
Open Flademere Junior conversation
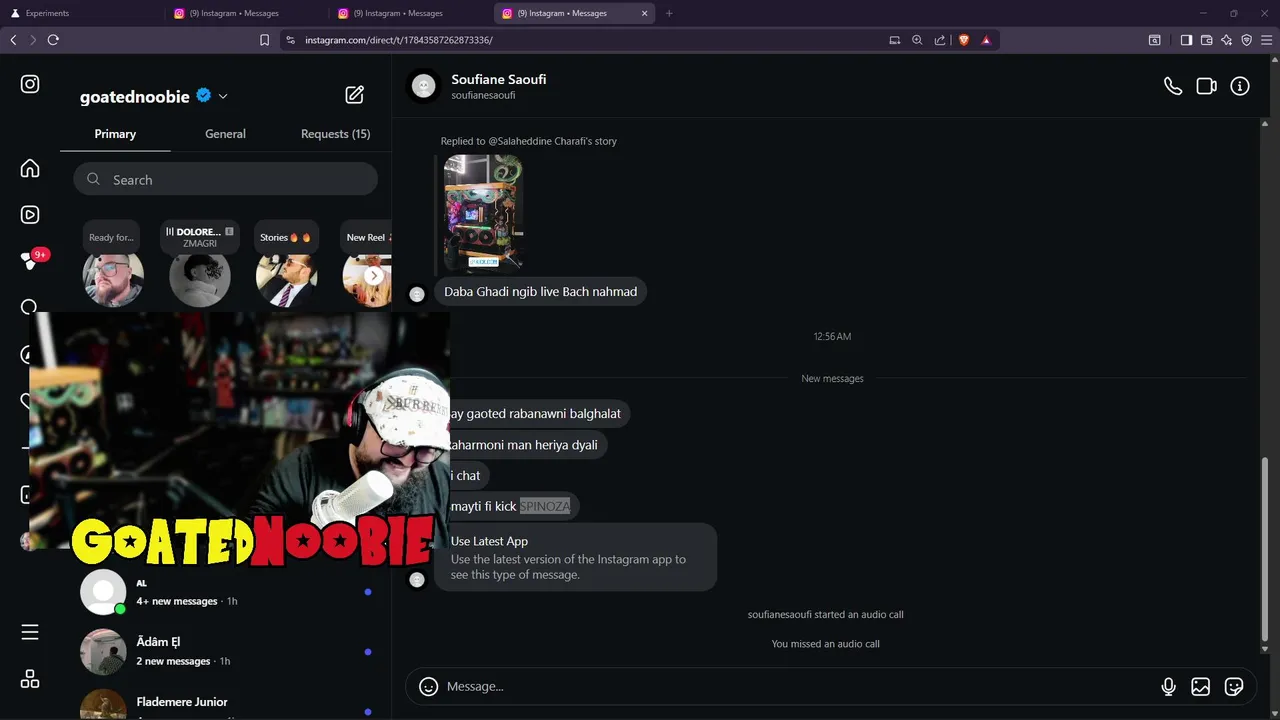pyautogui.click(x=225, y=704)
